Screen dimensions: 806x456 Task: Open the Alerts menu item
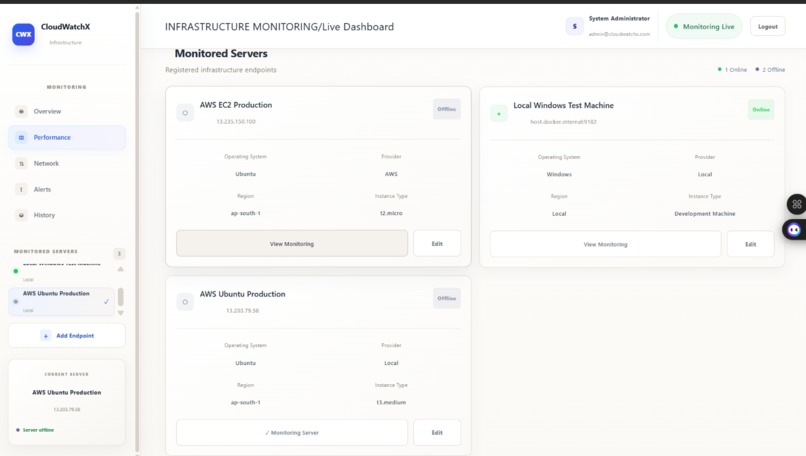[x=66, y=189]
